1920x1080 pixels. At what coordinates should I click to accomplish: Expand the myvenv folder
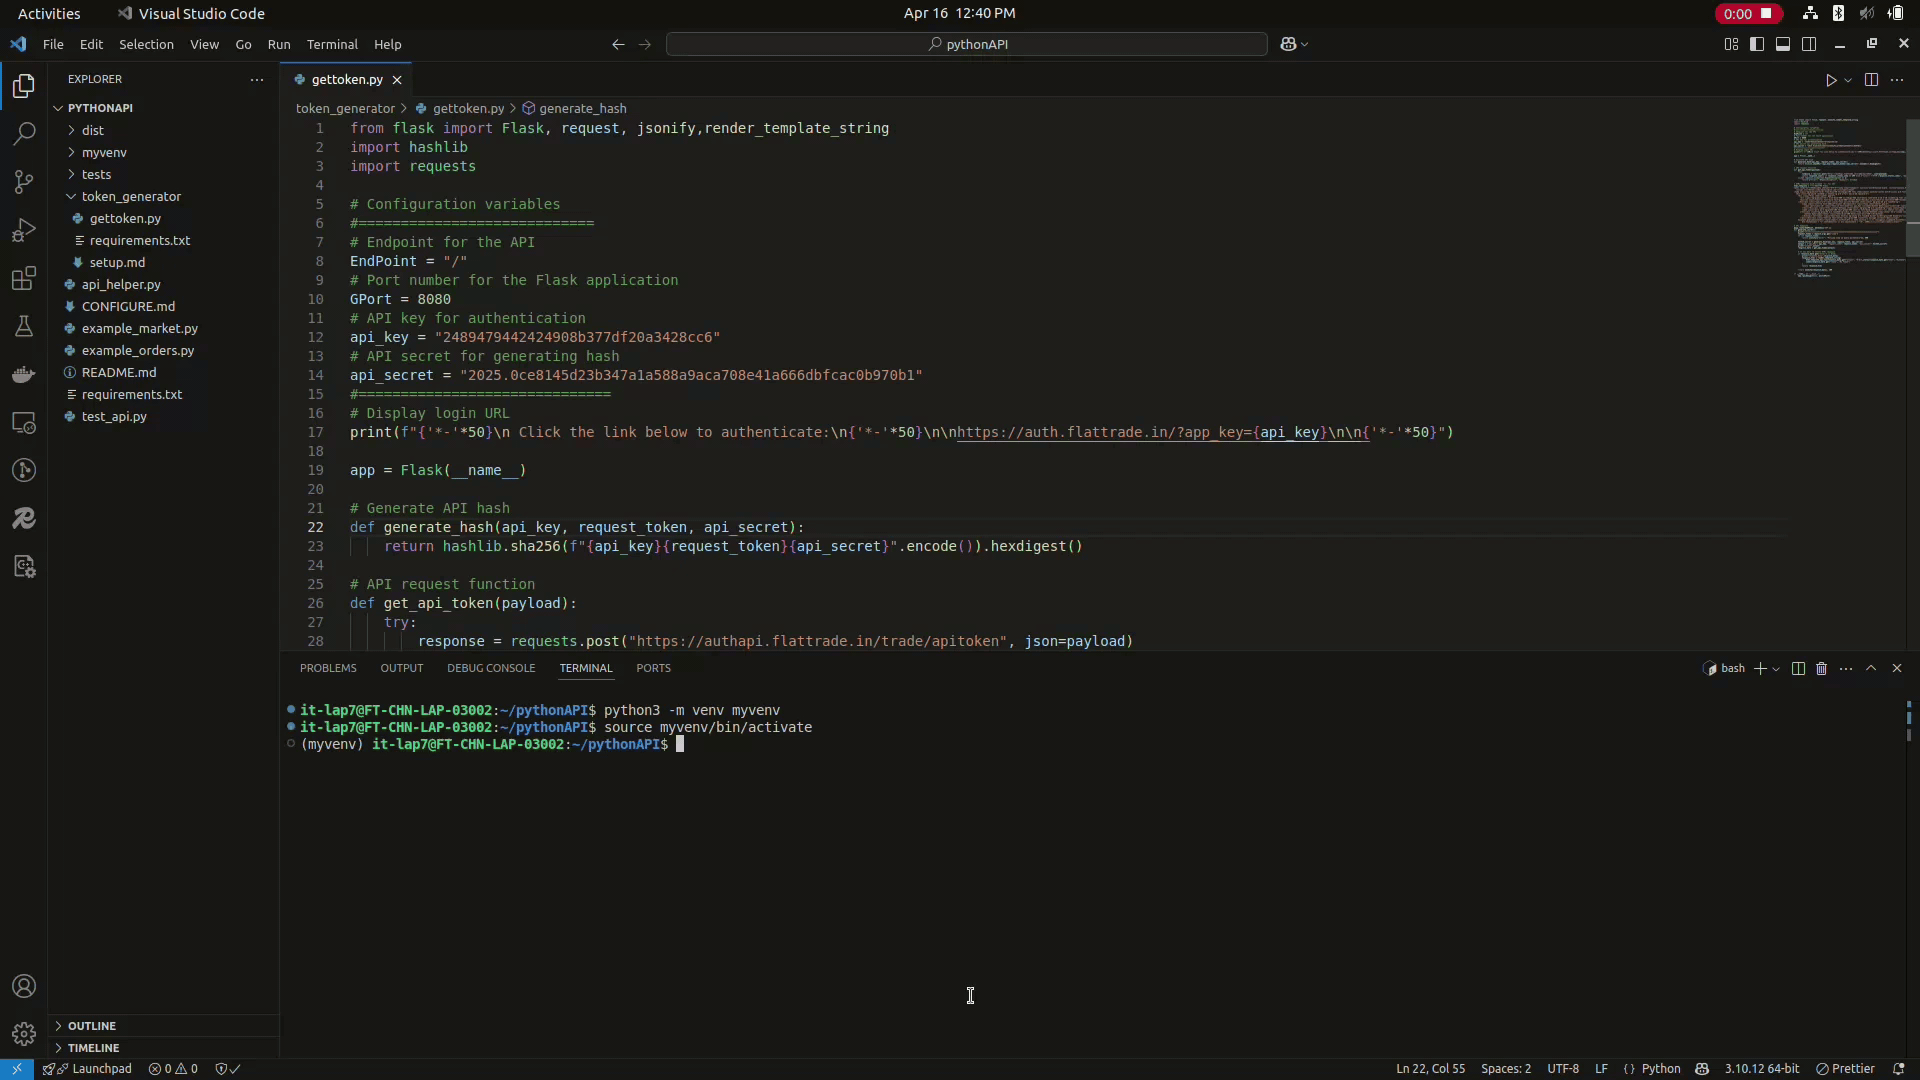pyautogui.click(x=104, y=152)
